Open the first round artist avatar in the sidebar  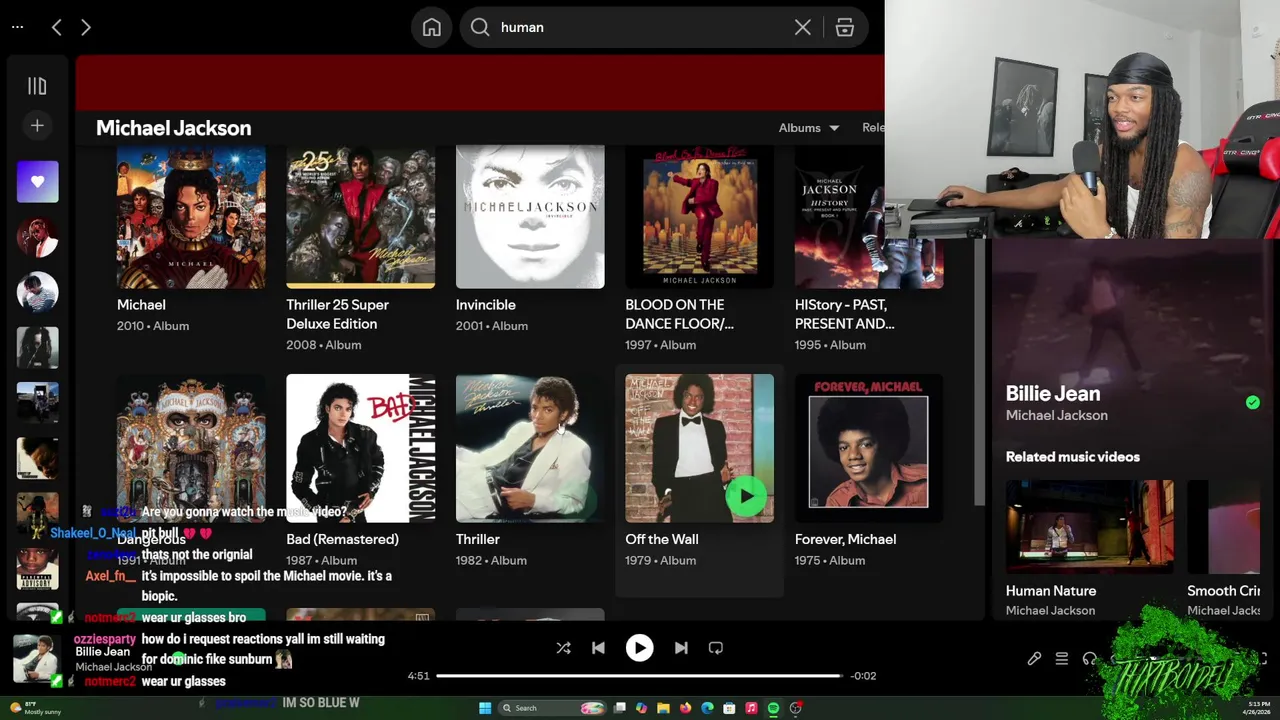[37, 237]
